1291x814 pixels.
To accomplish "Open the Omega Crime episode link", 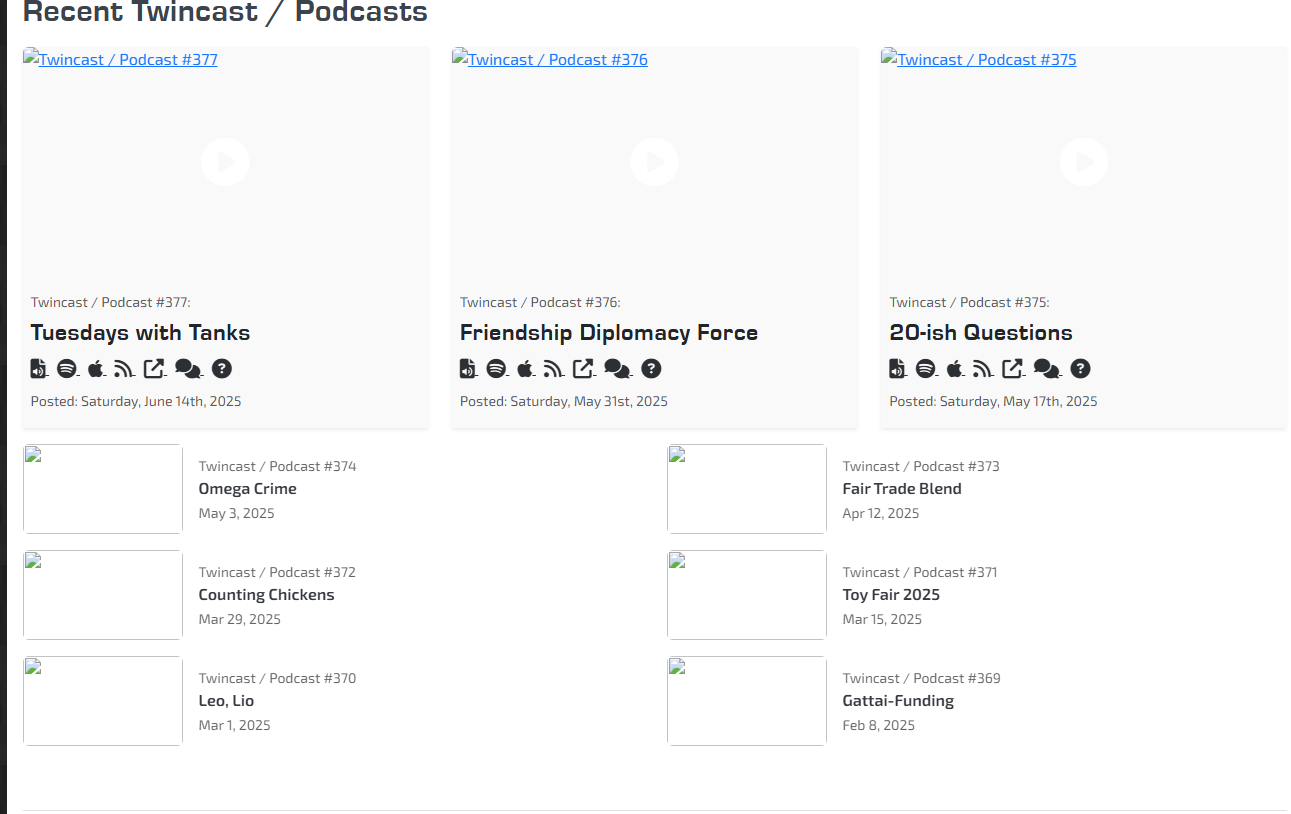I will tap(247, 489).
